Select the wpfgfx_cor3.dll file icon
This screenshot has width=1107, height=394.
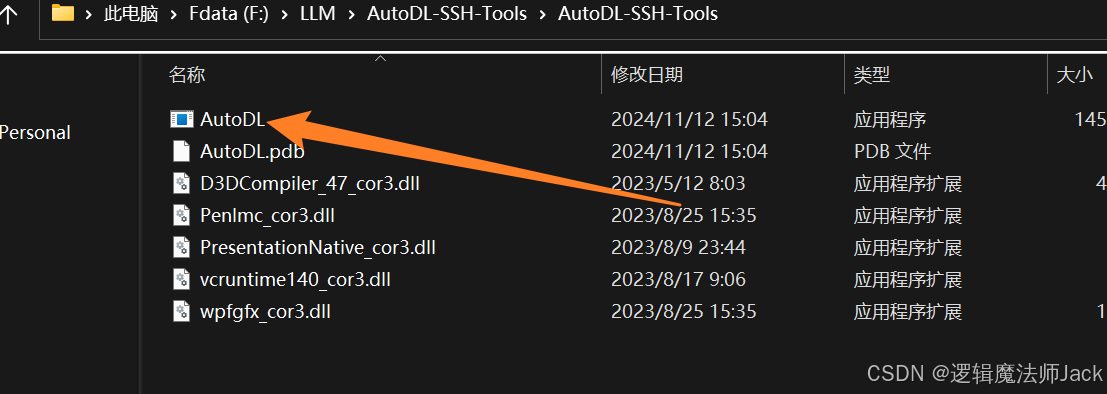tap(181, 311)
